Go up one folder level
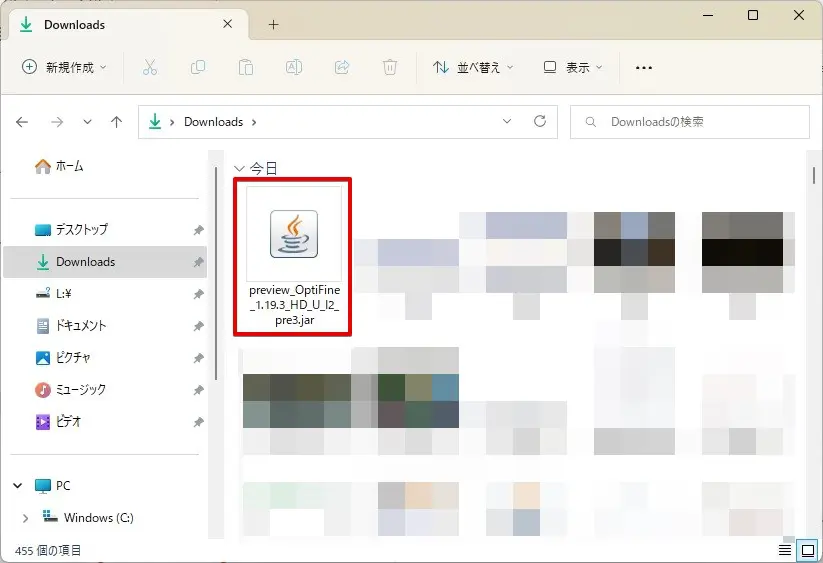Viewport: 823px width, 563px height. tap(116, 122)
